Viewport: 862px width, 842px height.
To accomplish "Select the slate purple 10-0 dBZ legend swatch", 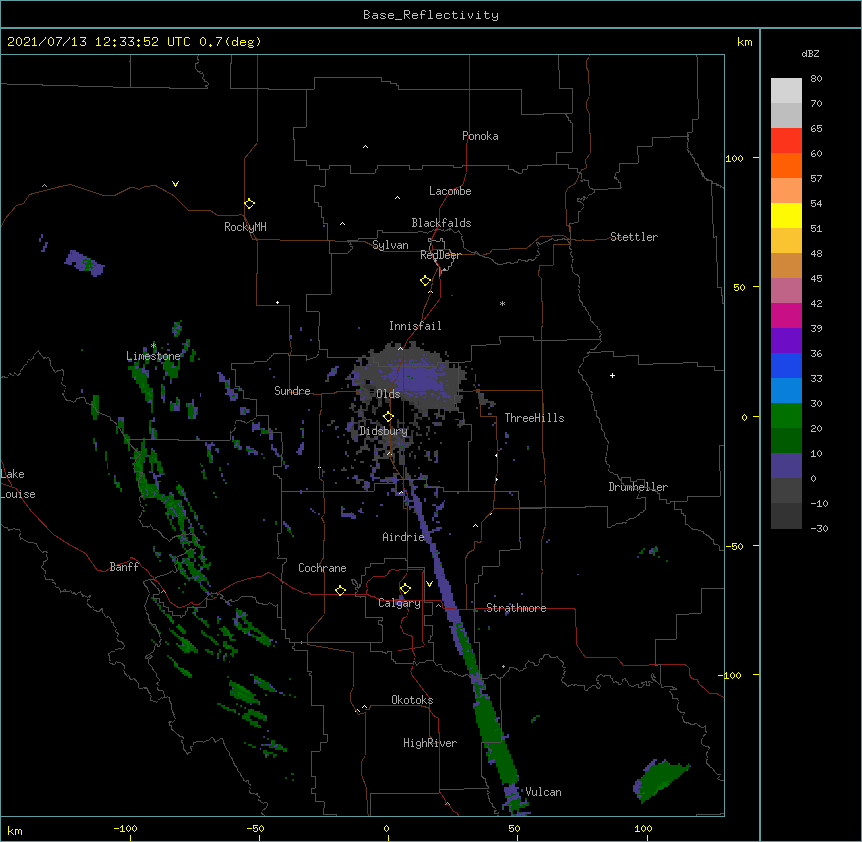I will (x=786, y=466).
